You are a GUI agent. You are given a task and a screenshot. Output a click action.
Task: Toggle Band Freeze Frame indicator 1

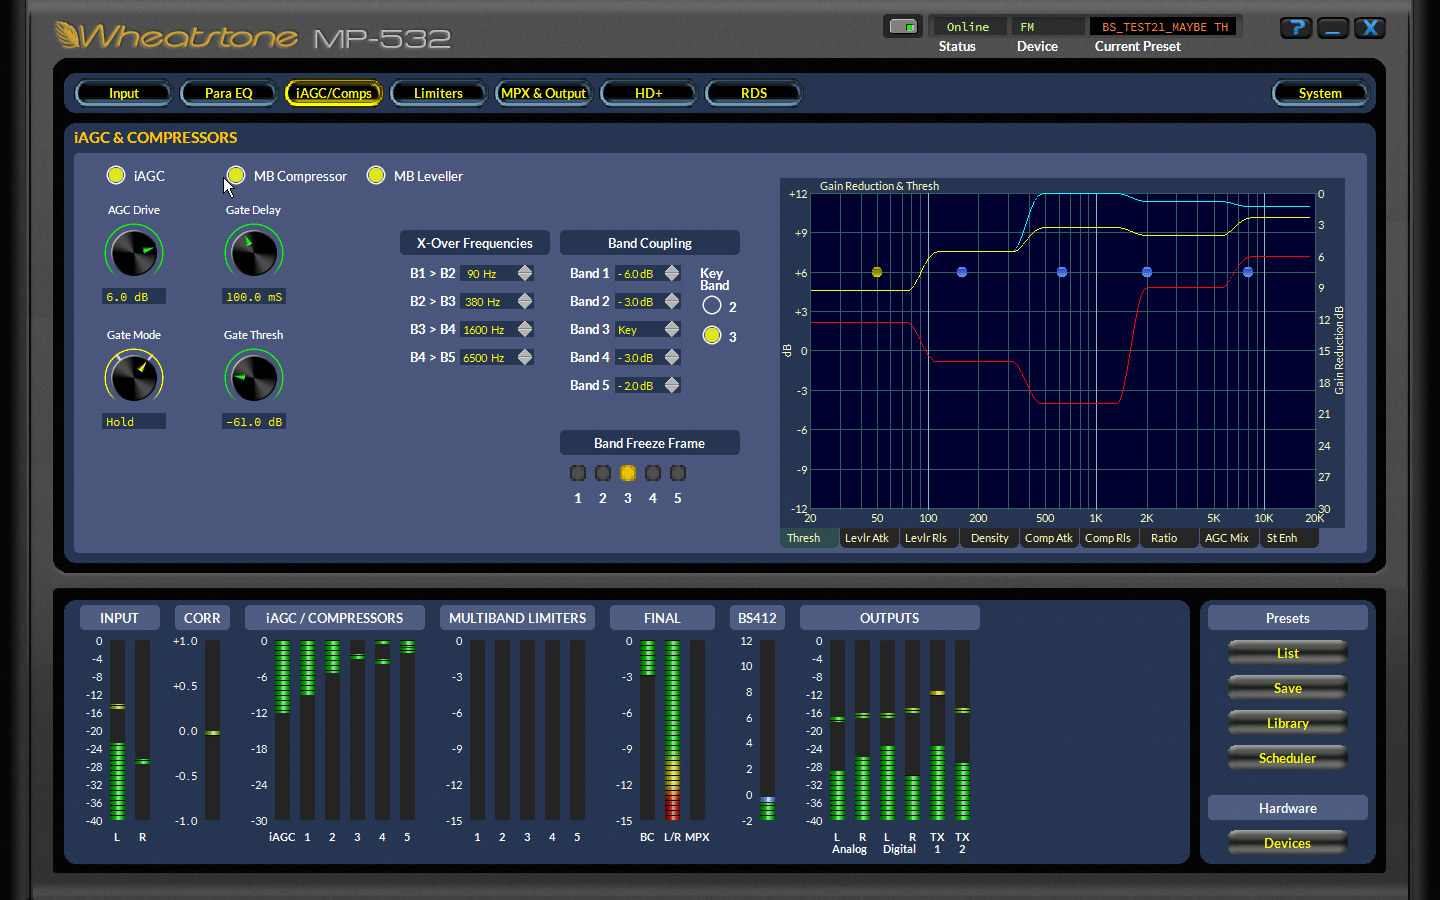pyautogui.click(x=578, y=473)
